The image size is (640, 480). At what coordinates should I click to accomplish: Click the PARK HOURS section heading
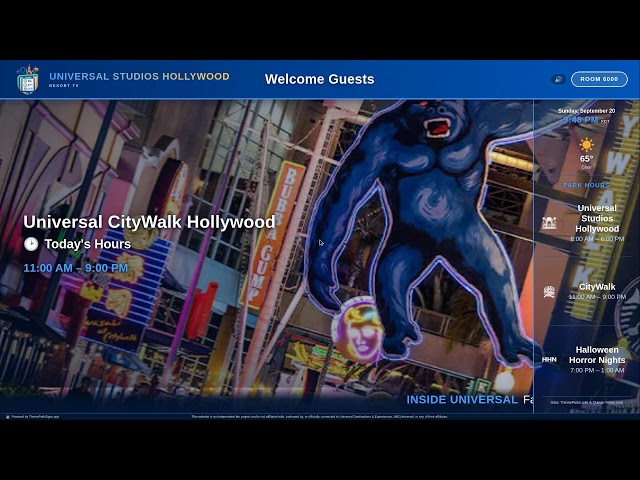click(586, 185)
